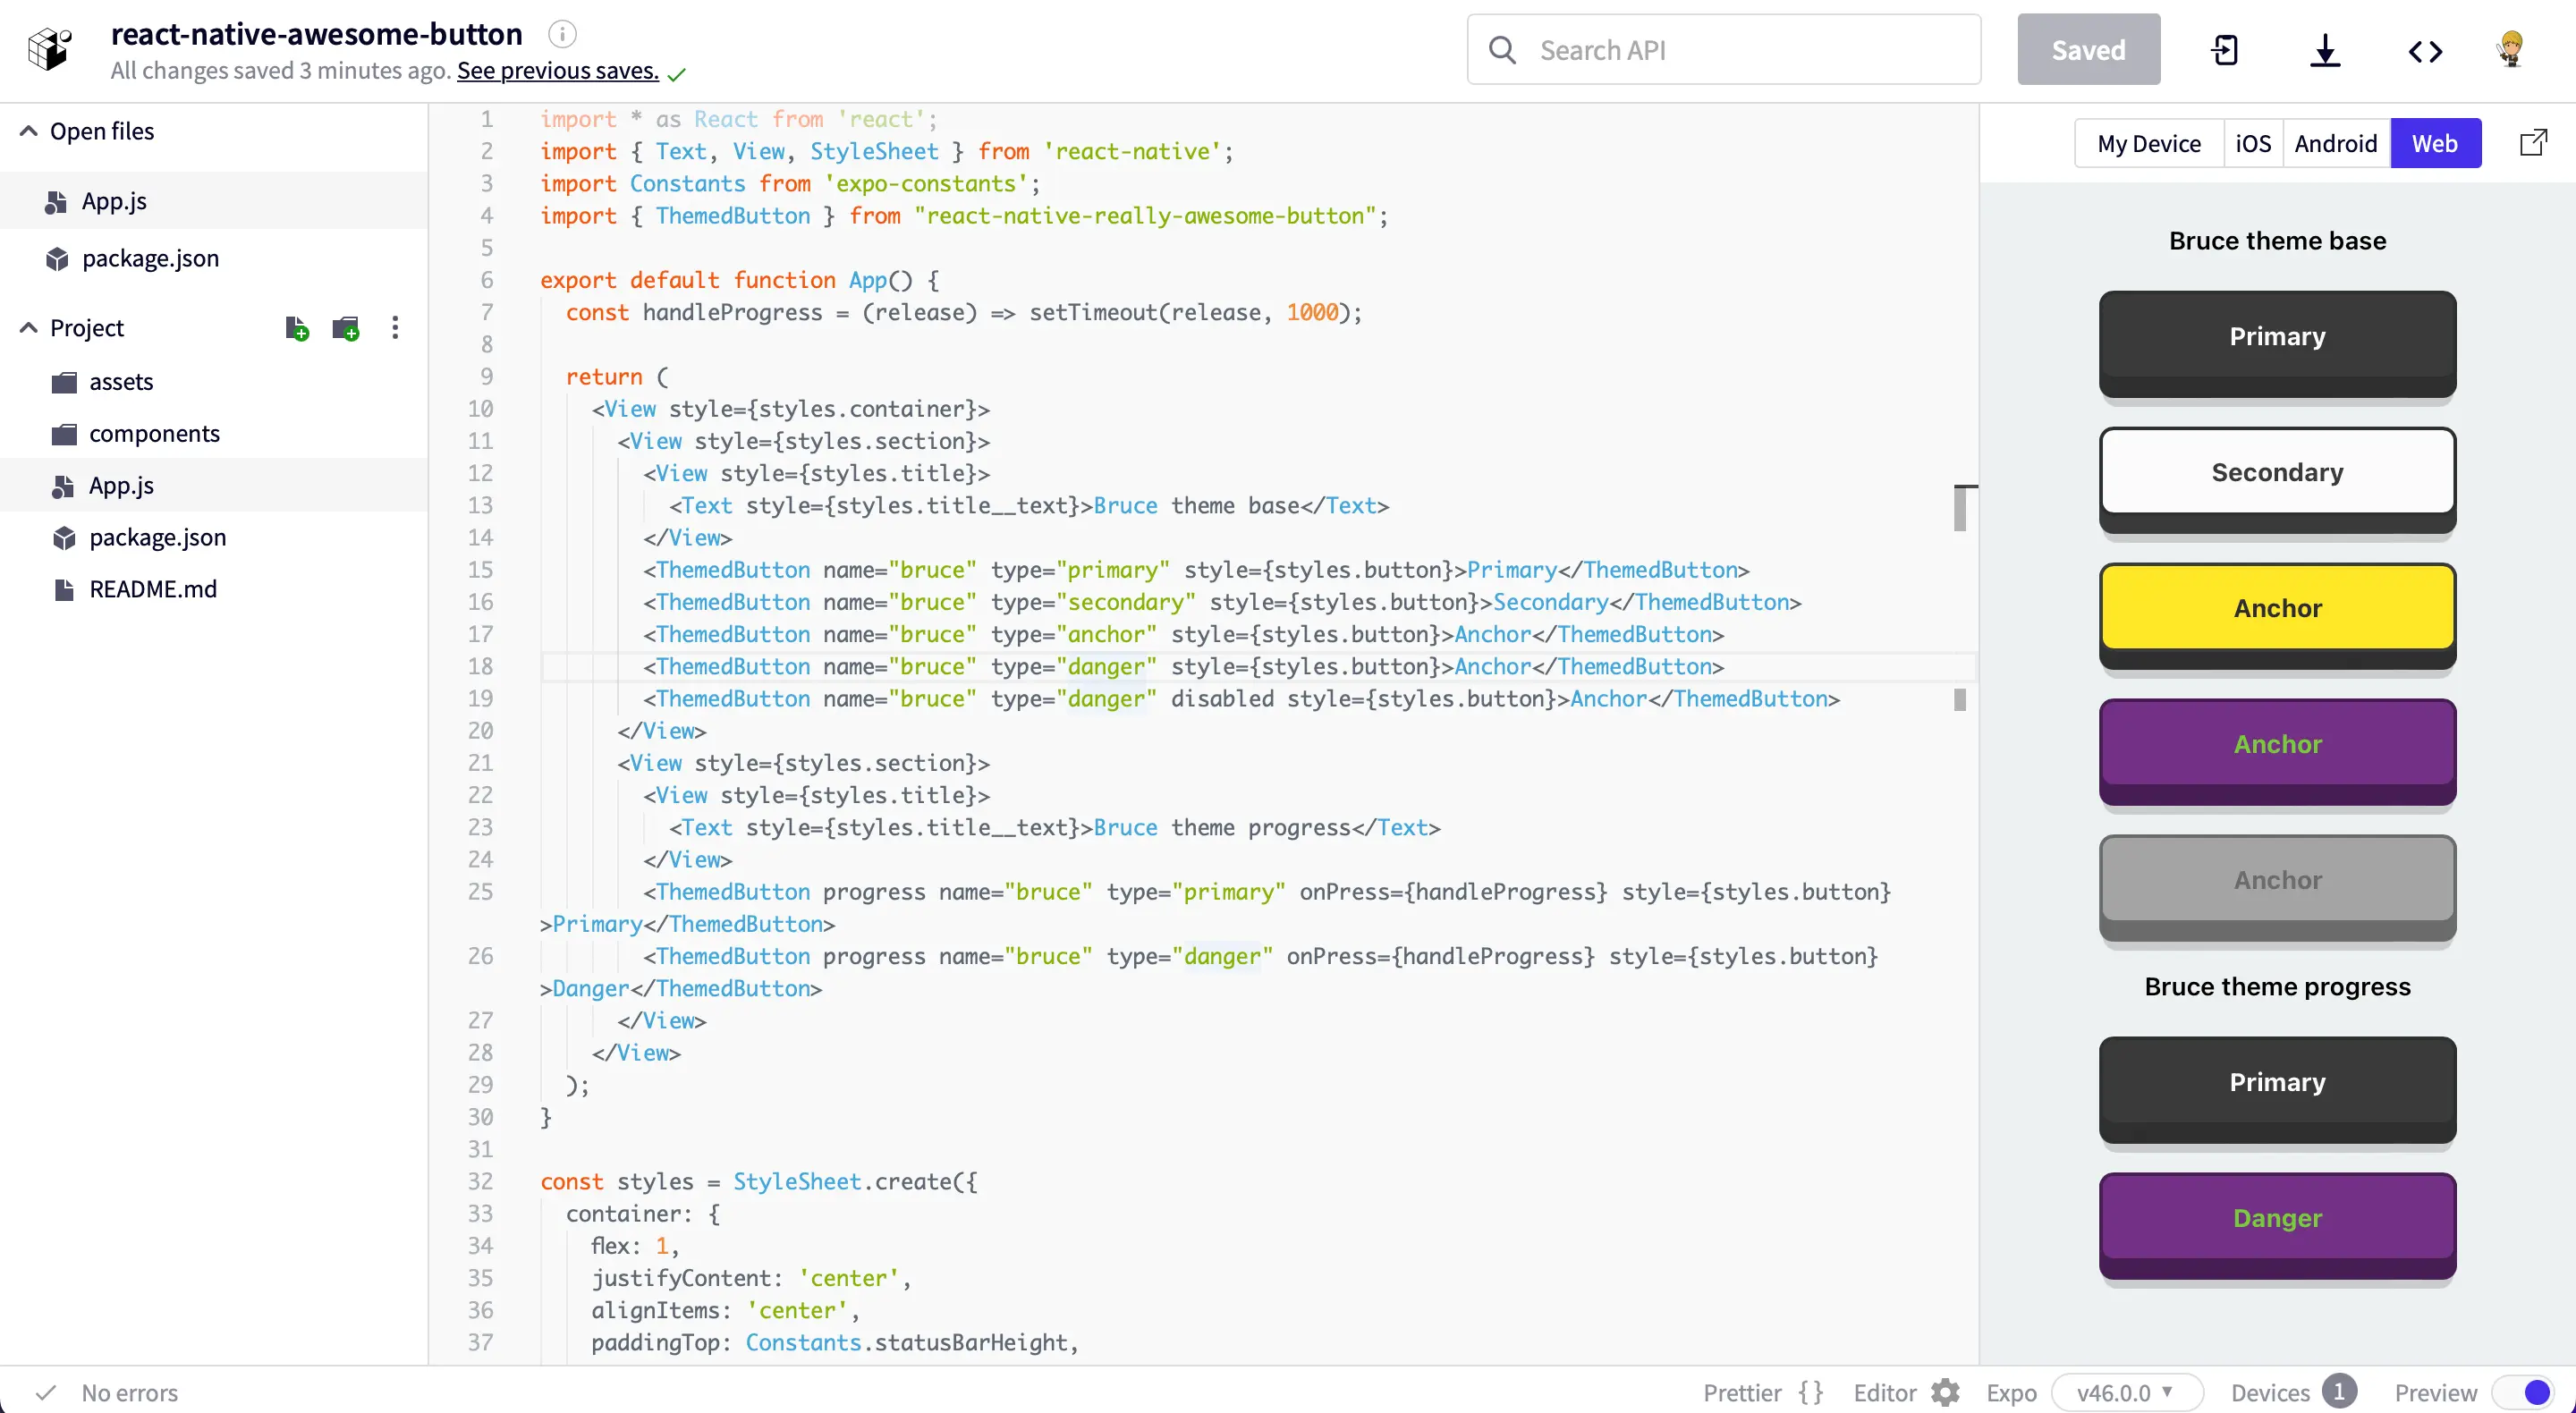The width and height of the screenshot is (2576, 1413).
Task: Click the log in arrow icon
Action: [2225, 50]
